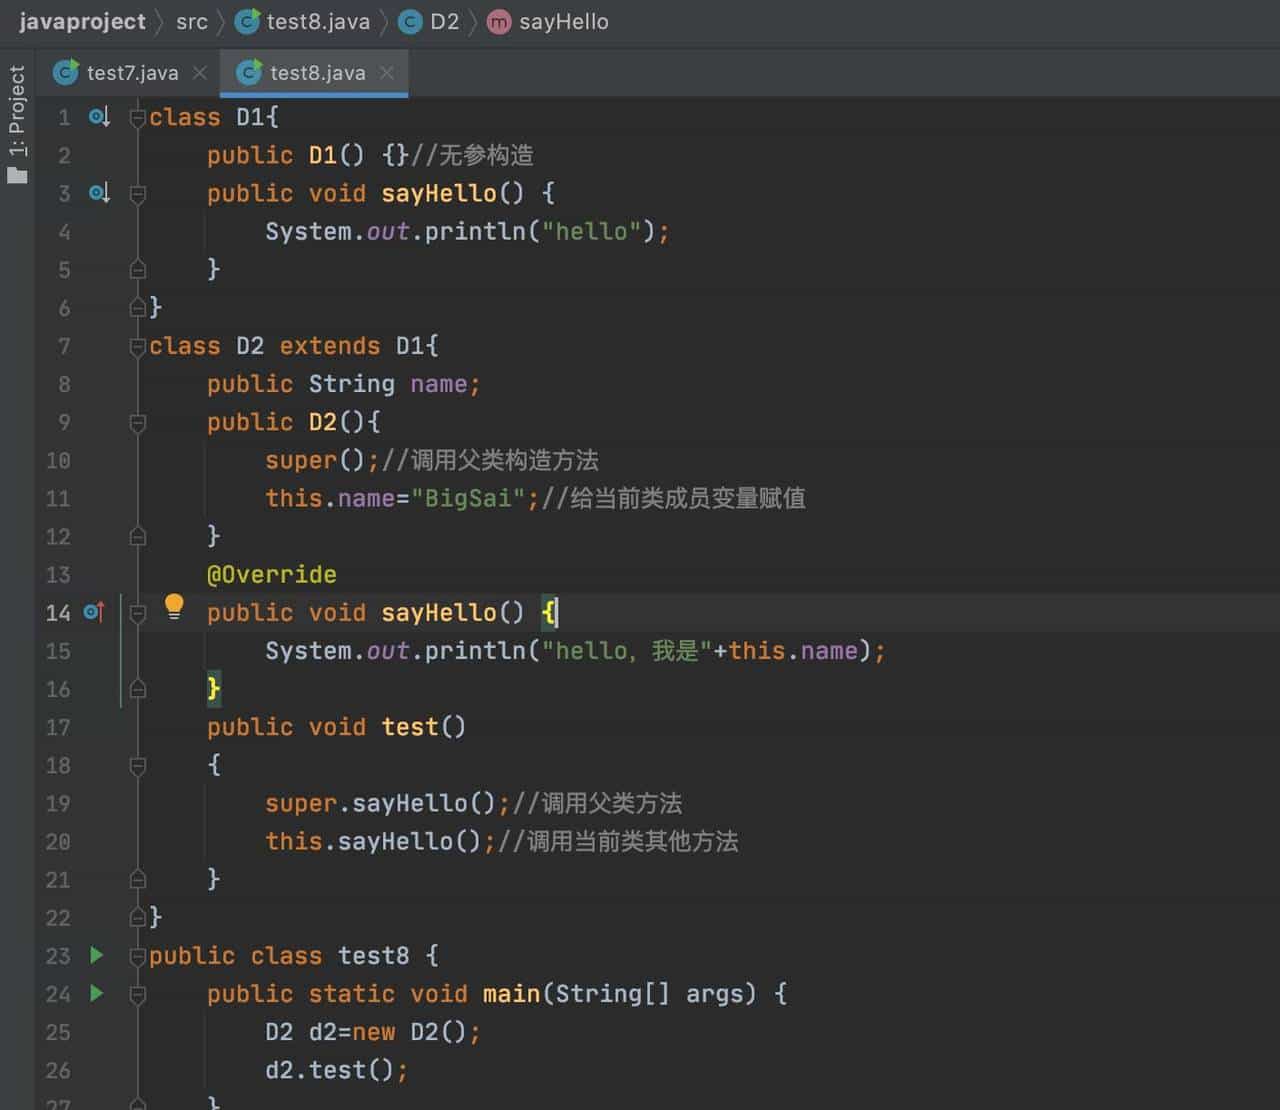Close the test7.java editor tab
Screen dimensions: 1280x1110
click(x=200, y=73)
